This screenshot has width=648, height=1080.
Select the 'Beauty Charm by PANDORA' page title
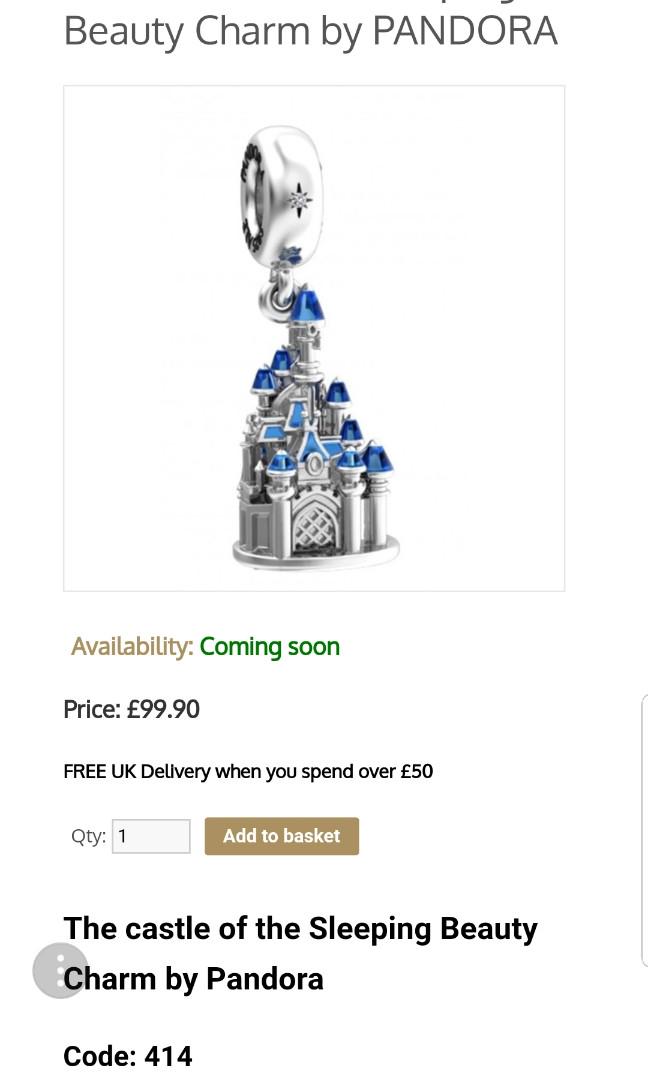(311, 31)
